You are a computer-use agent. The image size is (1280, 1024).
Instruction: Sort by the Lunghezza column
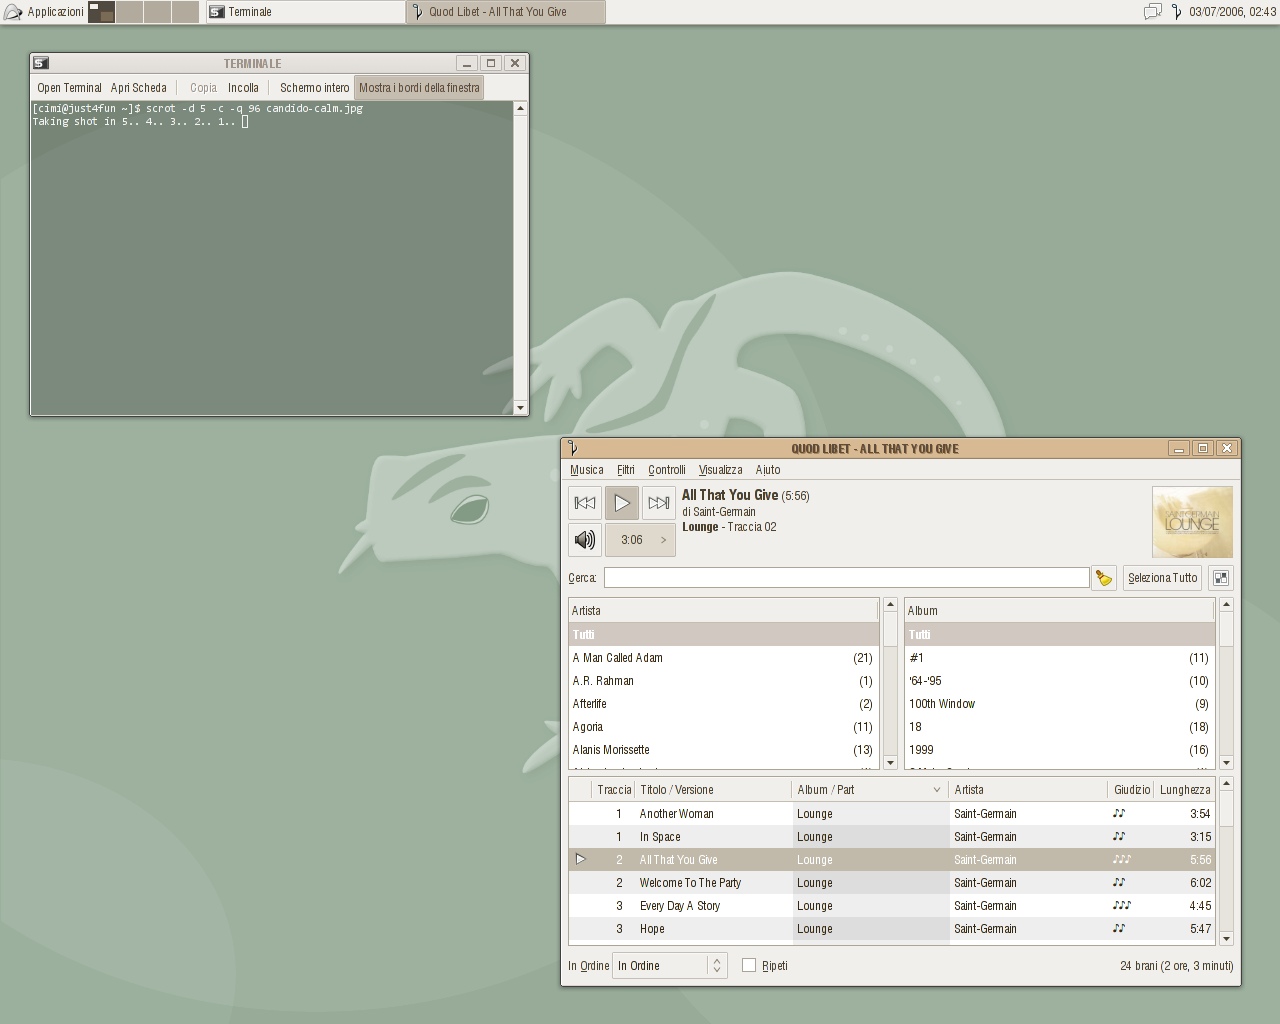coord(1185,790)
